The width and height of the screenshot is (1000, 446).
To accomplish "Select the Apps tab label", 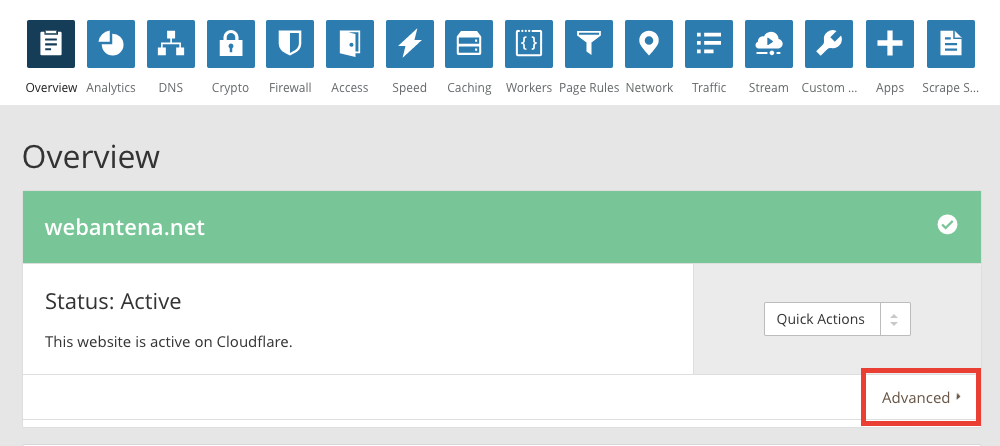I will pyautogui.click(x=890, y=88).
